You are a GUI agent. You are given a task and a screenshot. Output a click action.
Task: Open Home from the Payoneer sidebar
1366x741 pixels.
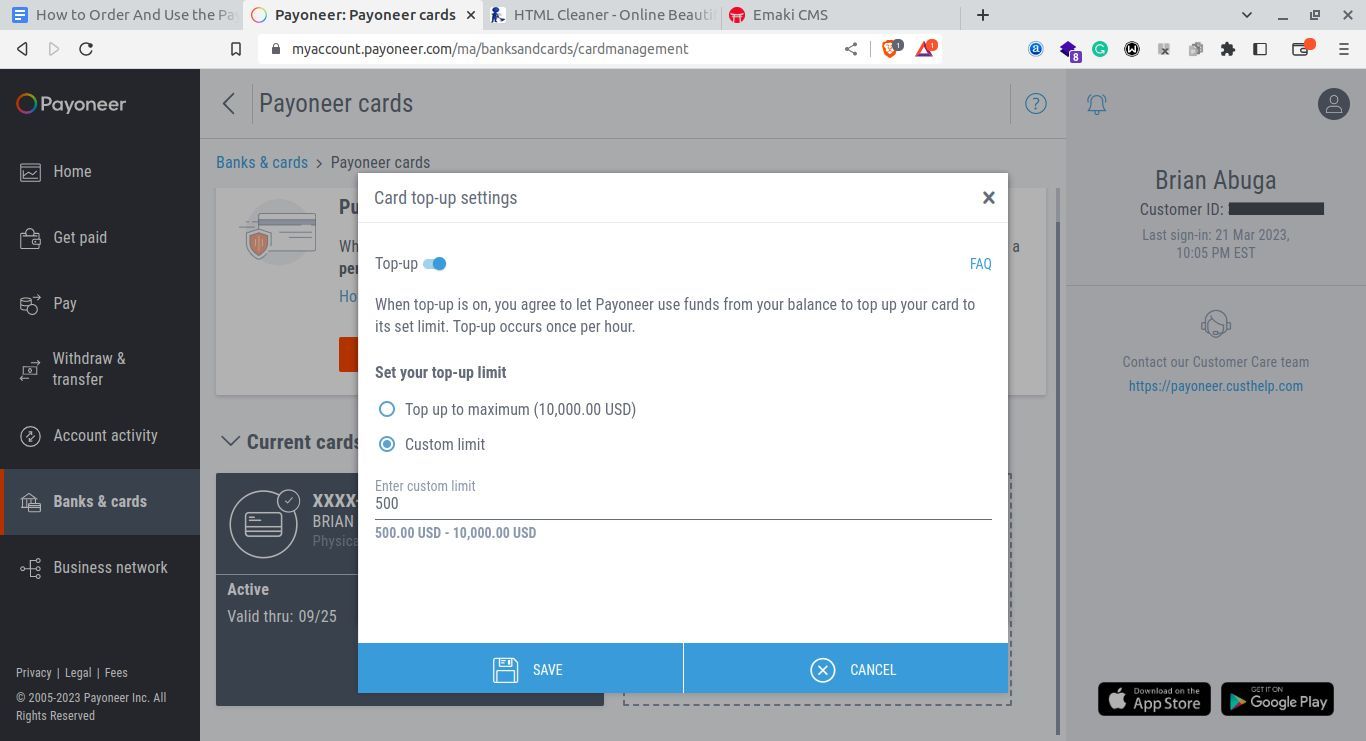tap(72, 171)
